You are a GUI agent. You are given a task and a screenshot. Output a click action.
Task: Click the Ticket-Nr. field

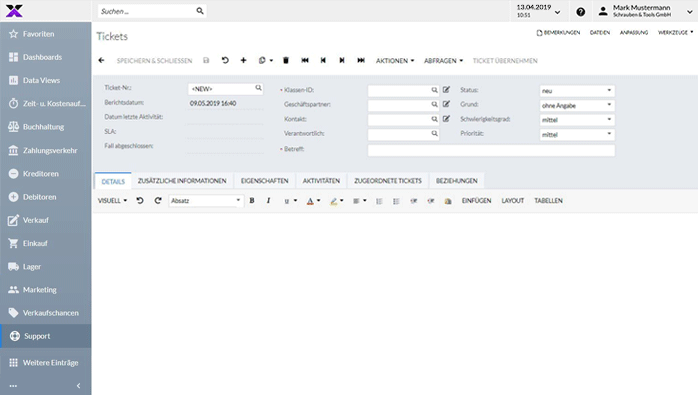click(225, 89)
